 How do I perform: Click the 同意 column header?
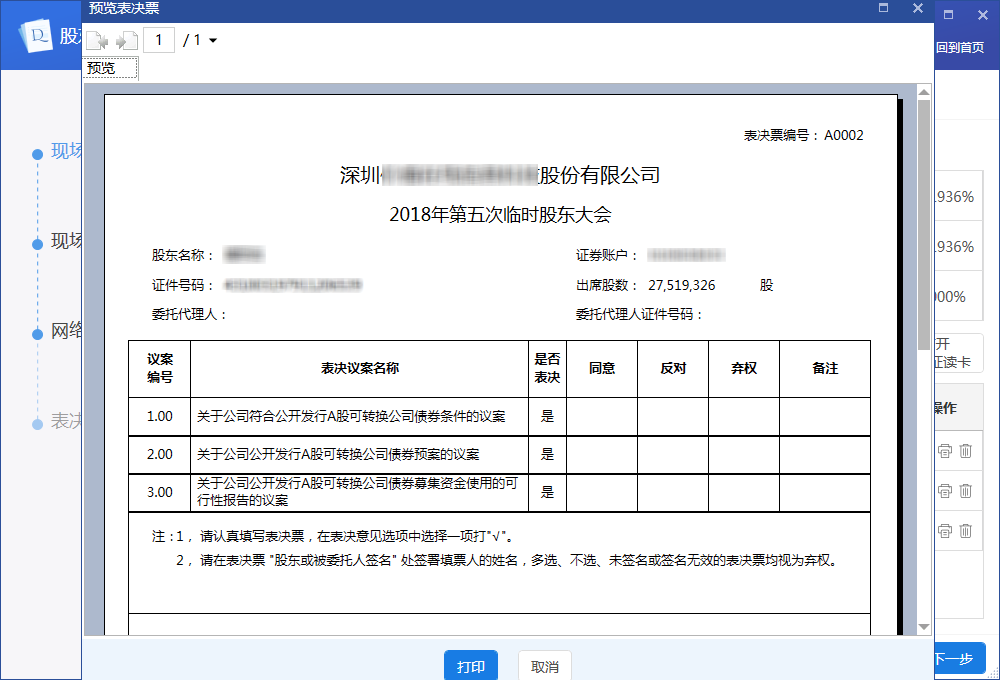click(x=601, y=369)
